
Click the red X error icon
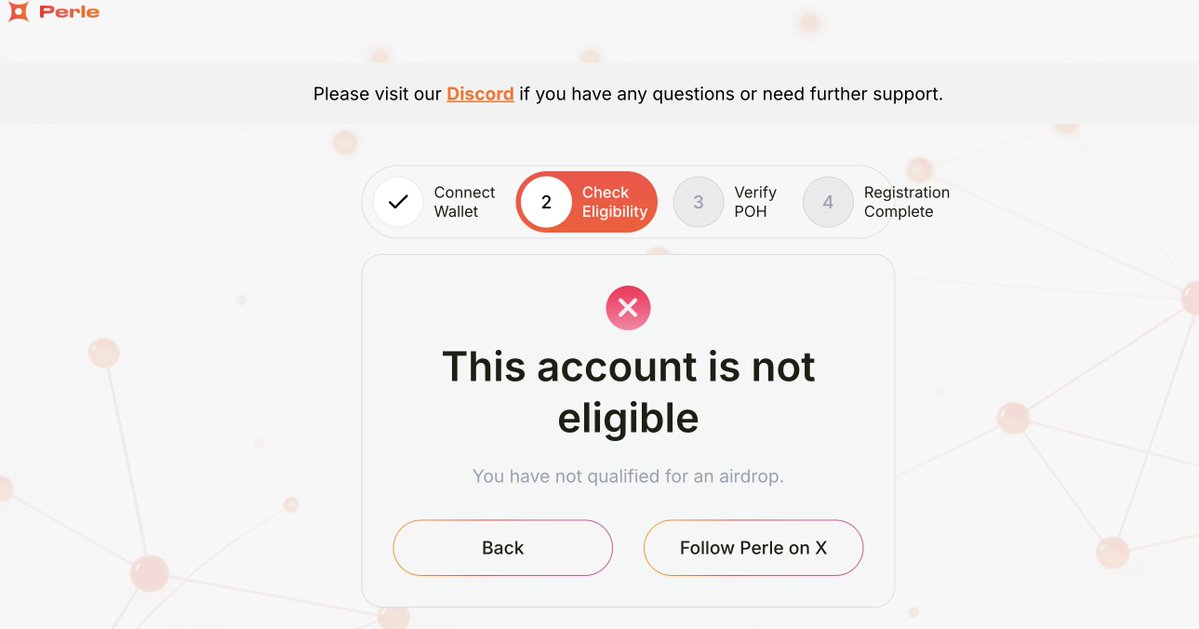point(628,308)
